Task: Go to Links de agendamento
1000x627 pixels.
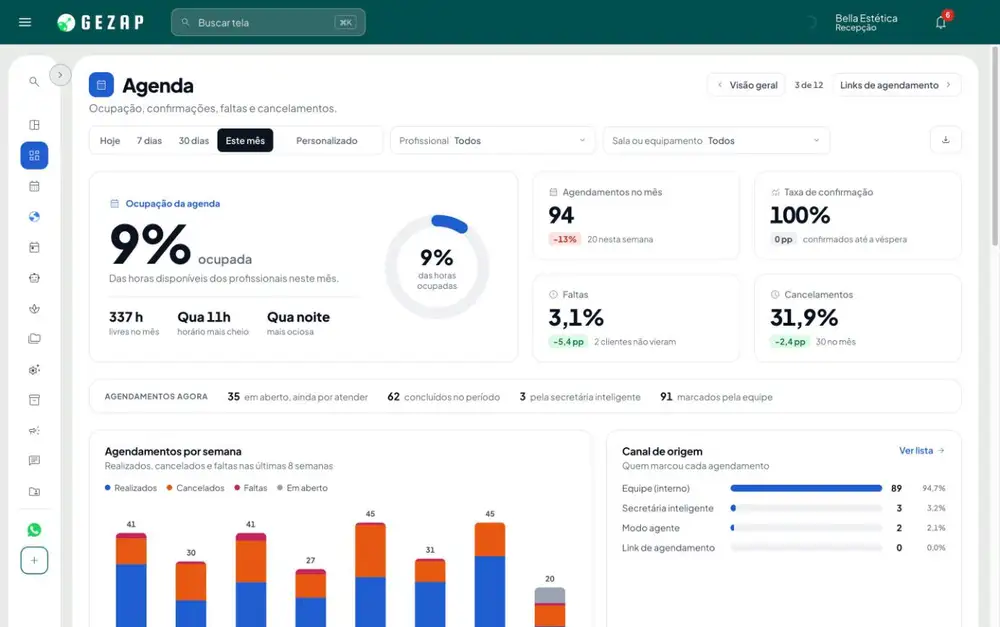Action: pos(896,85)
